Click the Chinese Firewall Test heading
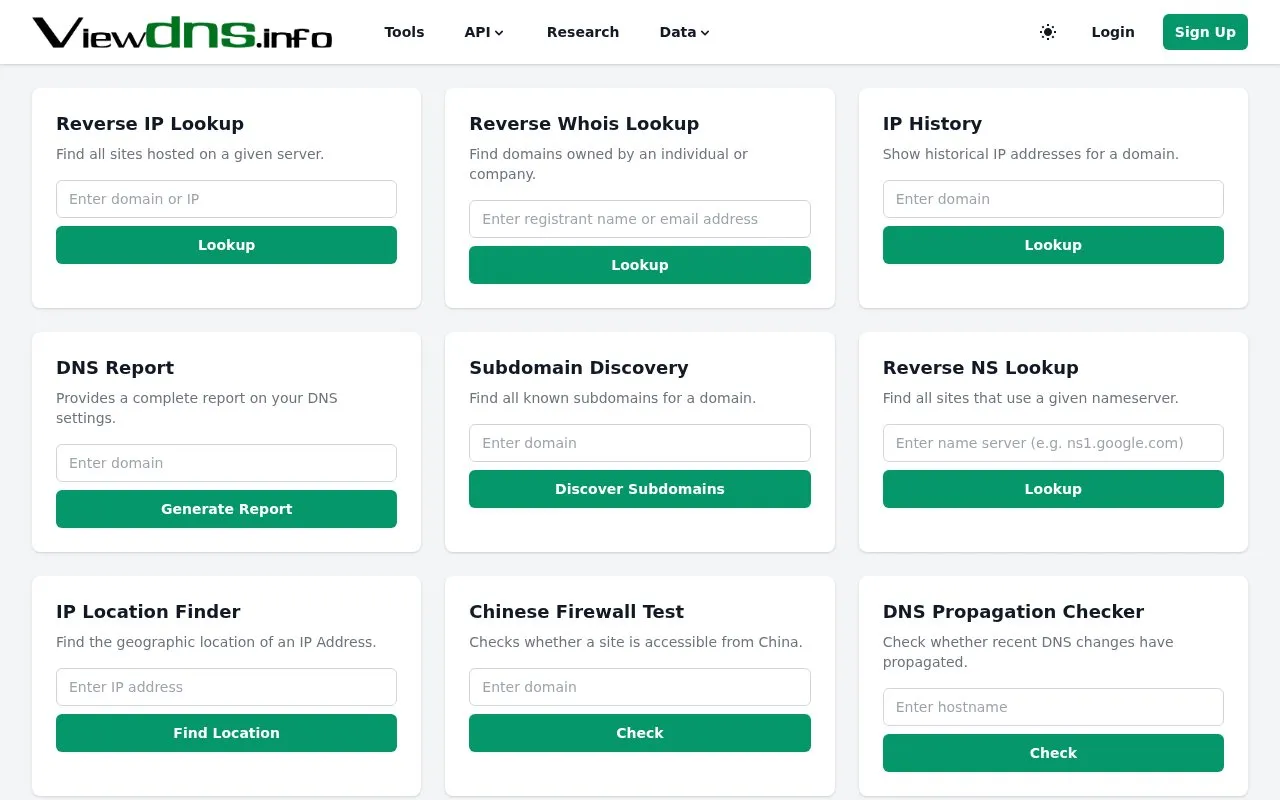Screen dimensions: 1280x800 tap(577, 612)
